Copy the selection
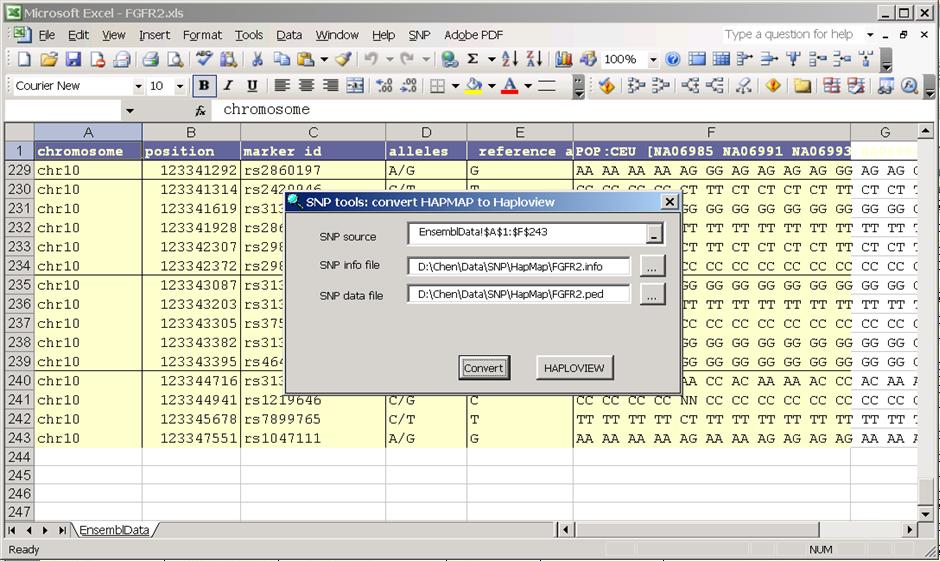 (x=281, y=59)
